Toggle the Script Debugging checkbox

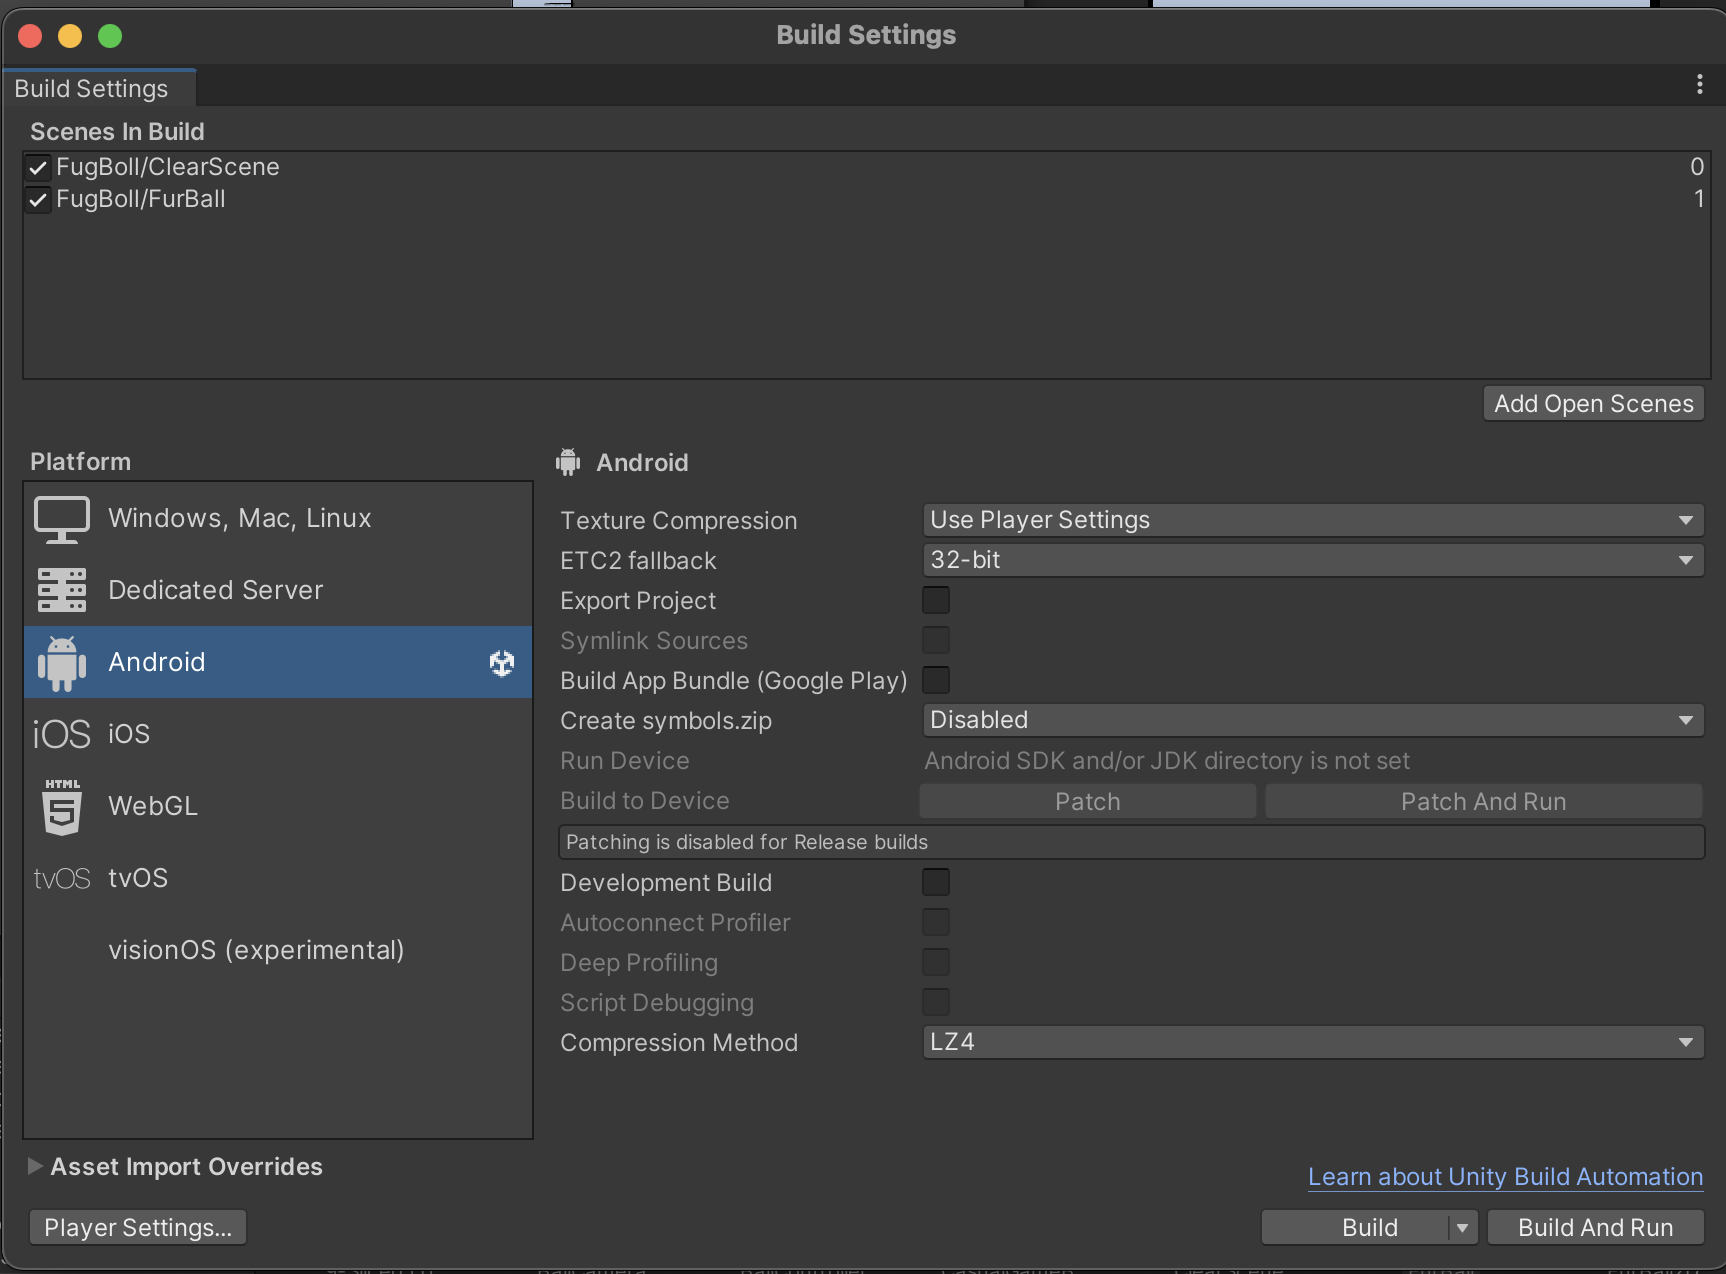[936, 1002]
